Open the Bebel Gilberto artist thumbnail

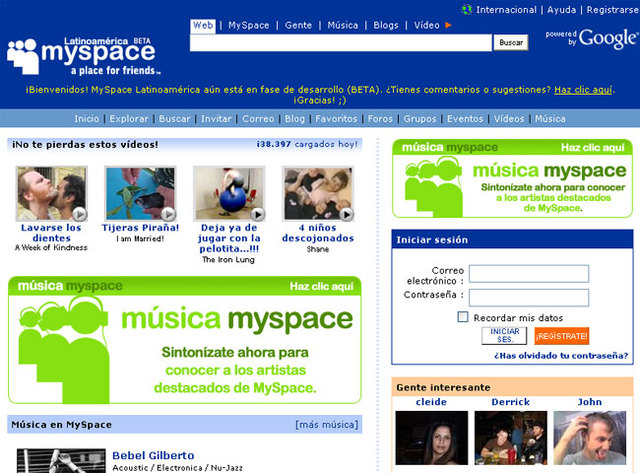tap(61, 461)
